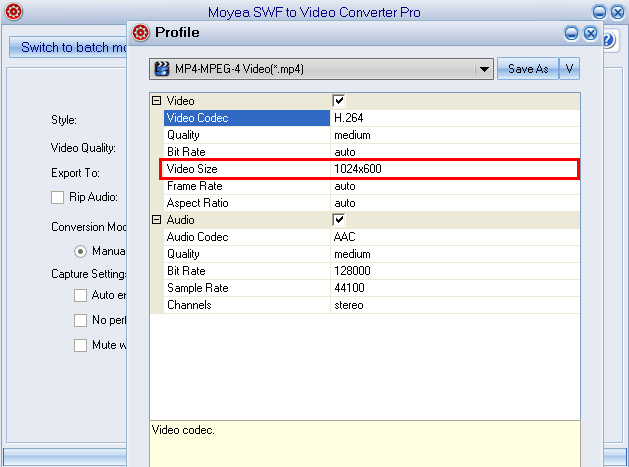
Task: Select the Frame Rate property row
Action: (x=371, y=186)
